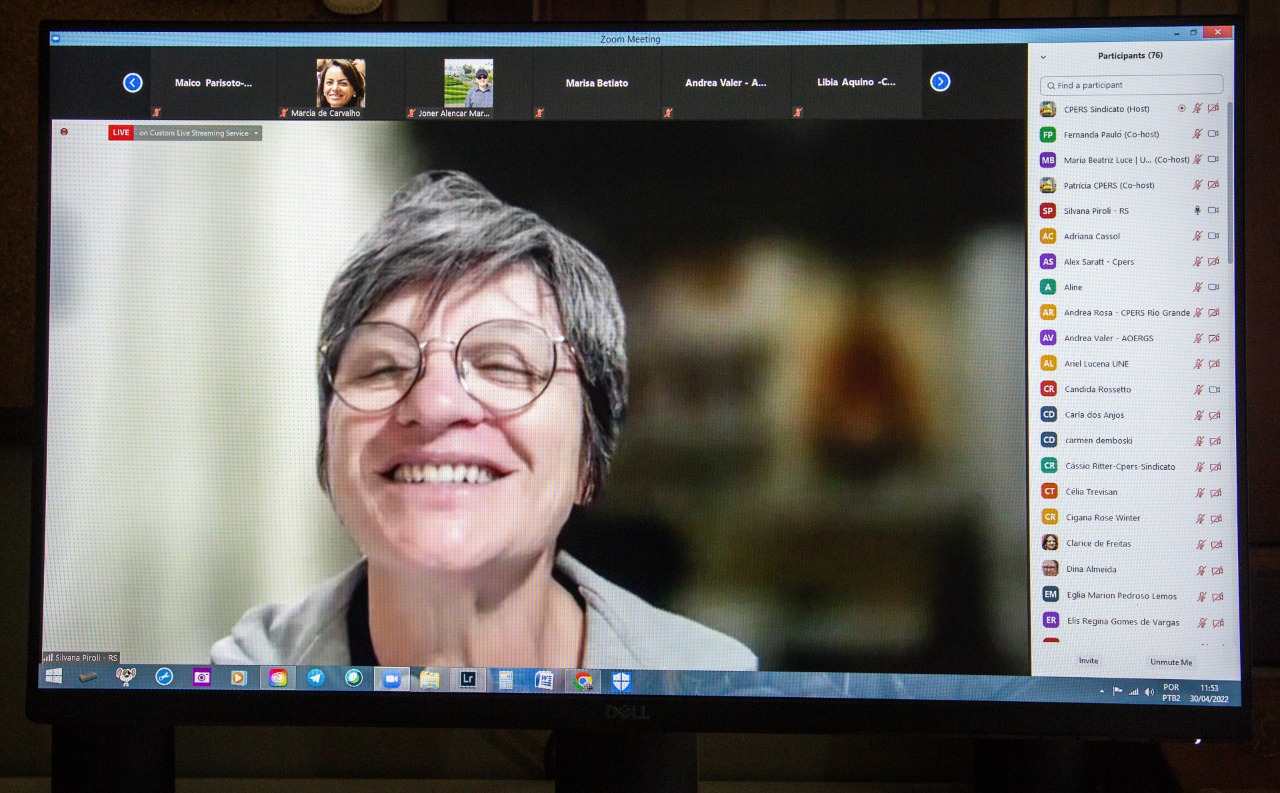Open Adobe Creative Cloud taskbar icon

coord(278,678)
